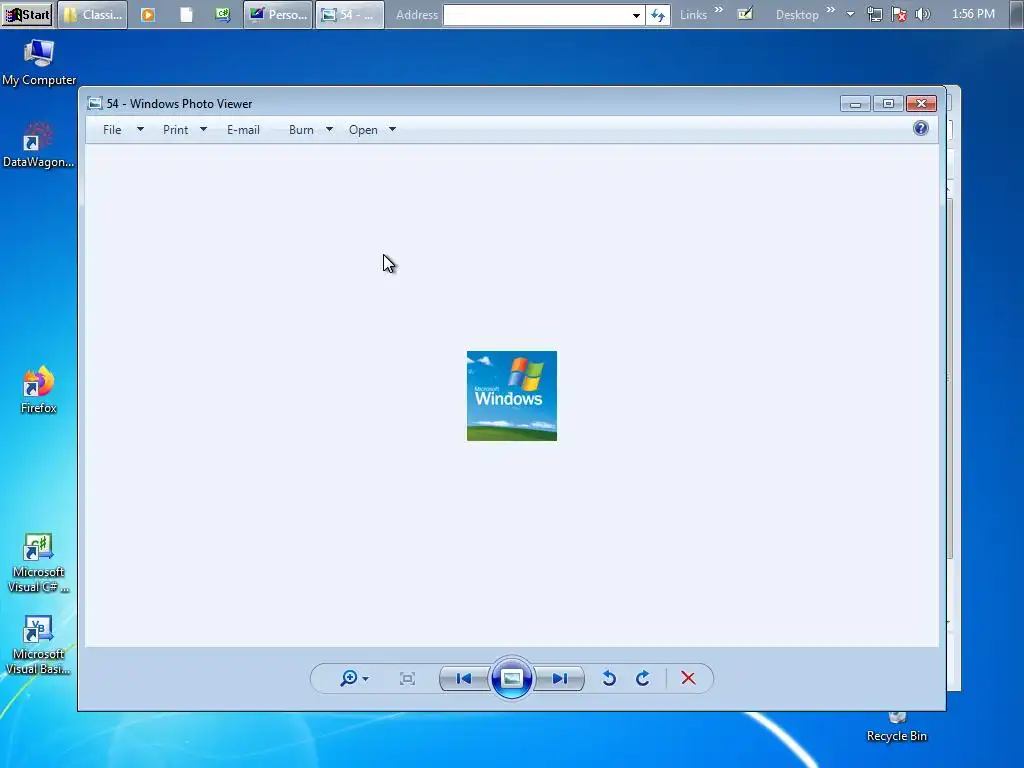
Task: Maximize the Windows Photo Viewer window
Action: pyautogui.click(x=888, y=104)
